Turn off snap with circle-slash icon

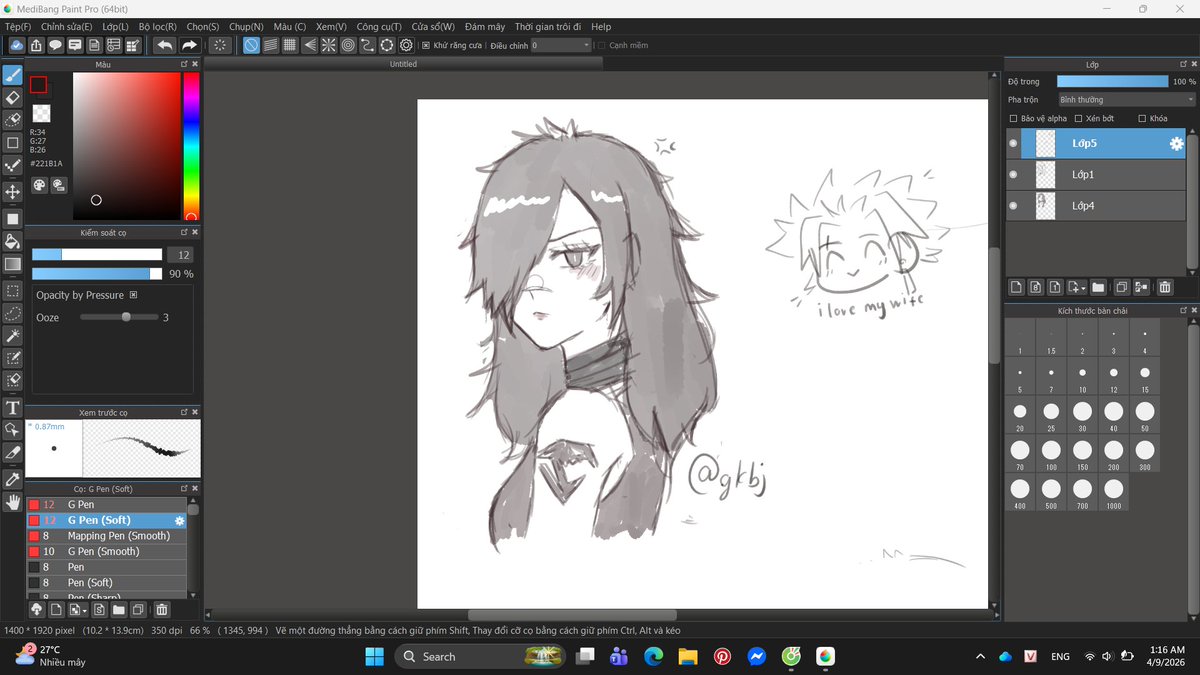coord(251,45)
